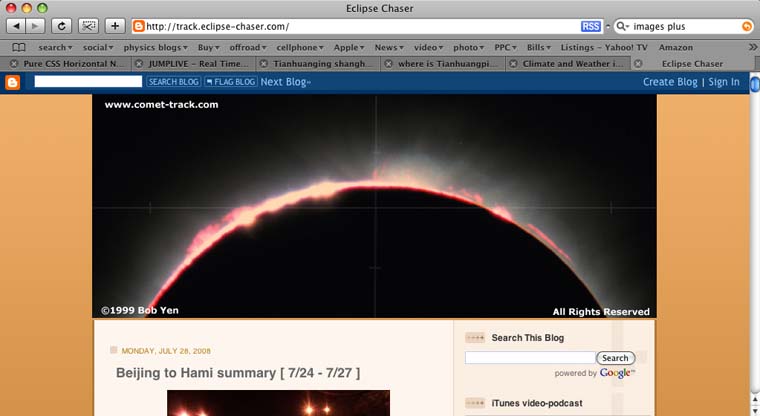Go to Next Blog link
Screen dimensions: 760x416
[285, 82]
